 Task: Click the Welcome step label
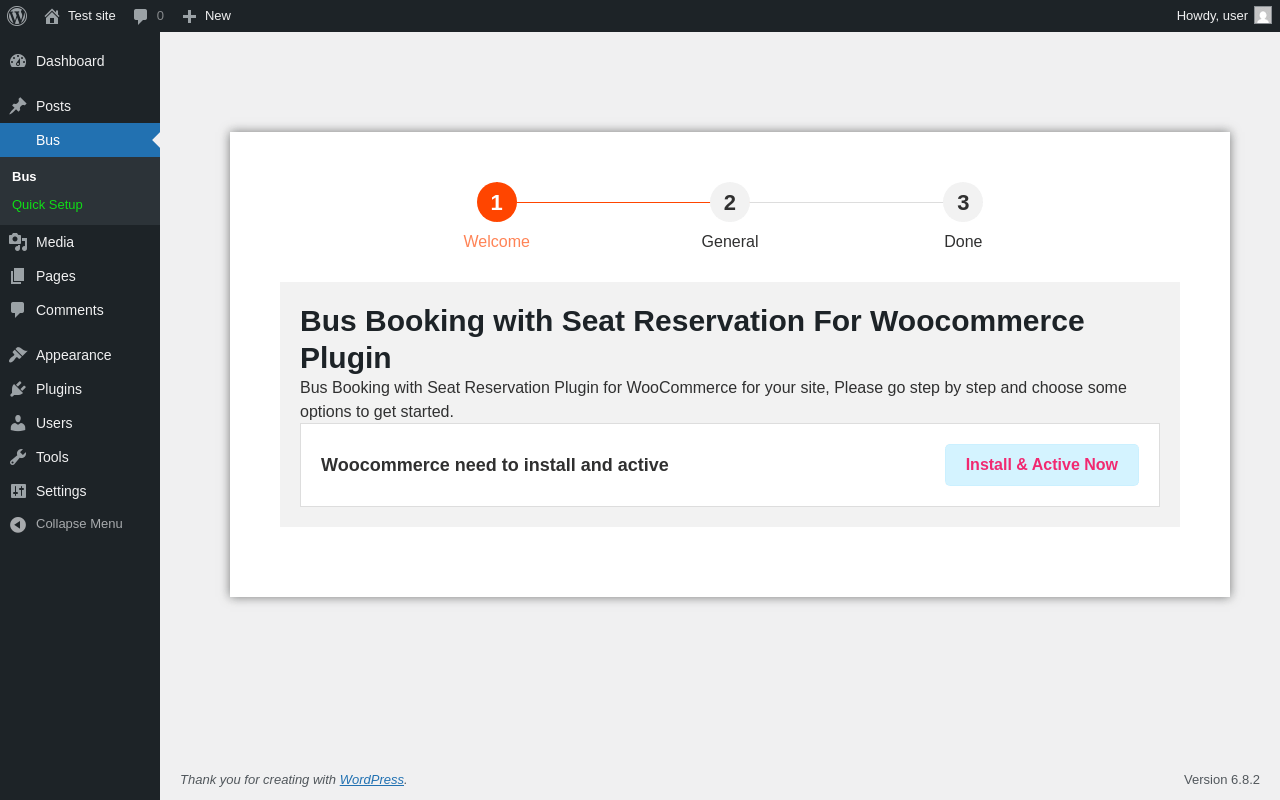click(x=497, y=242)
